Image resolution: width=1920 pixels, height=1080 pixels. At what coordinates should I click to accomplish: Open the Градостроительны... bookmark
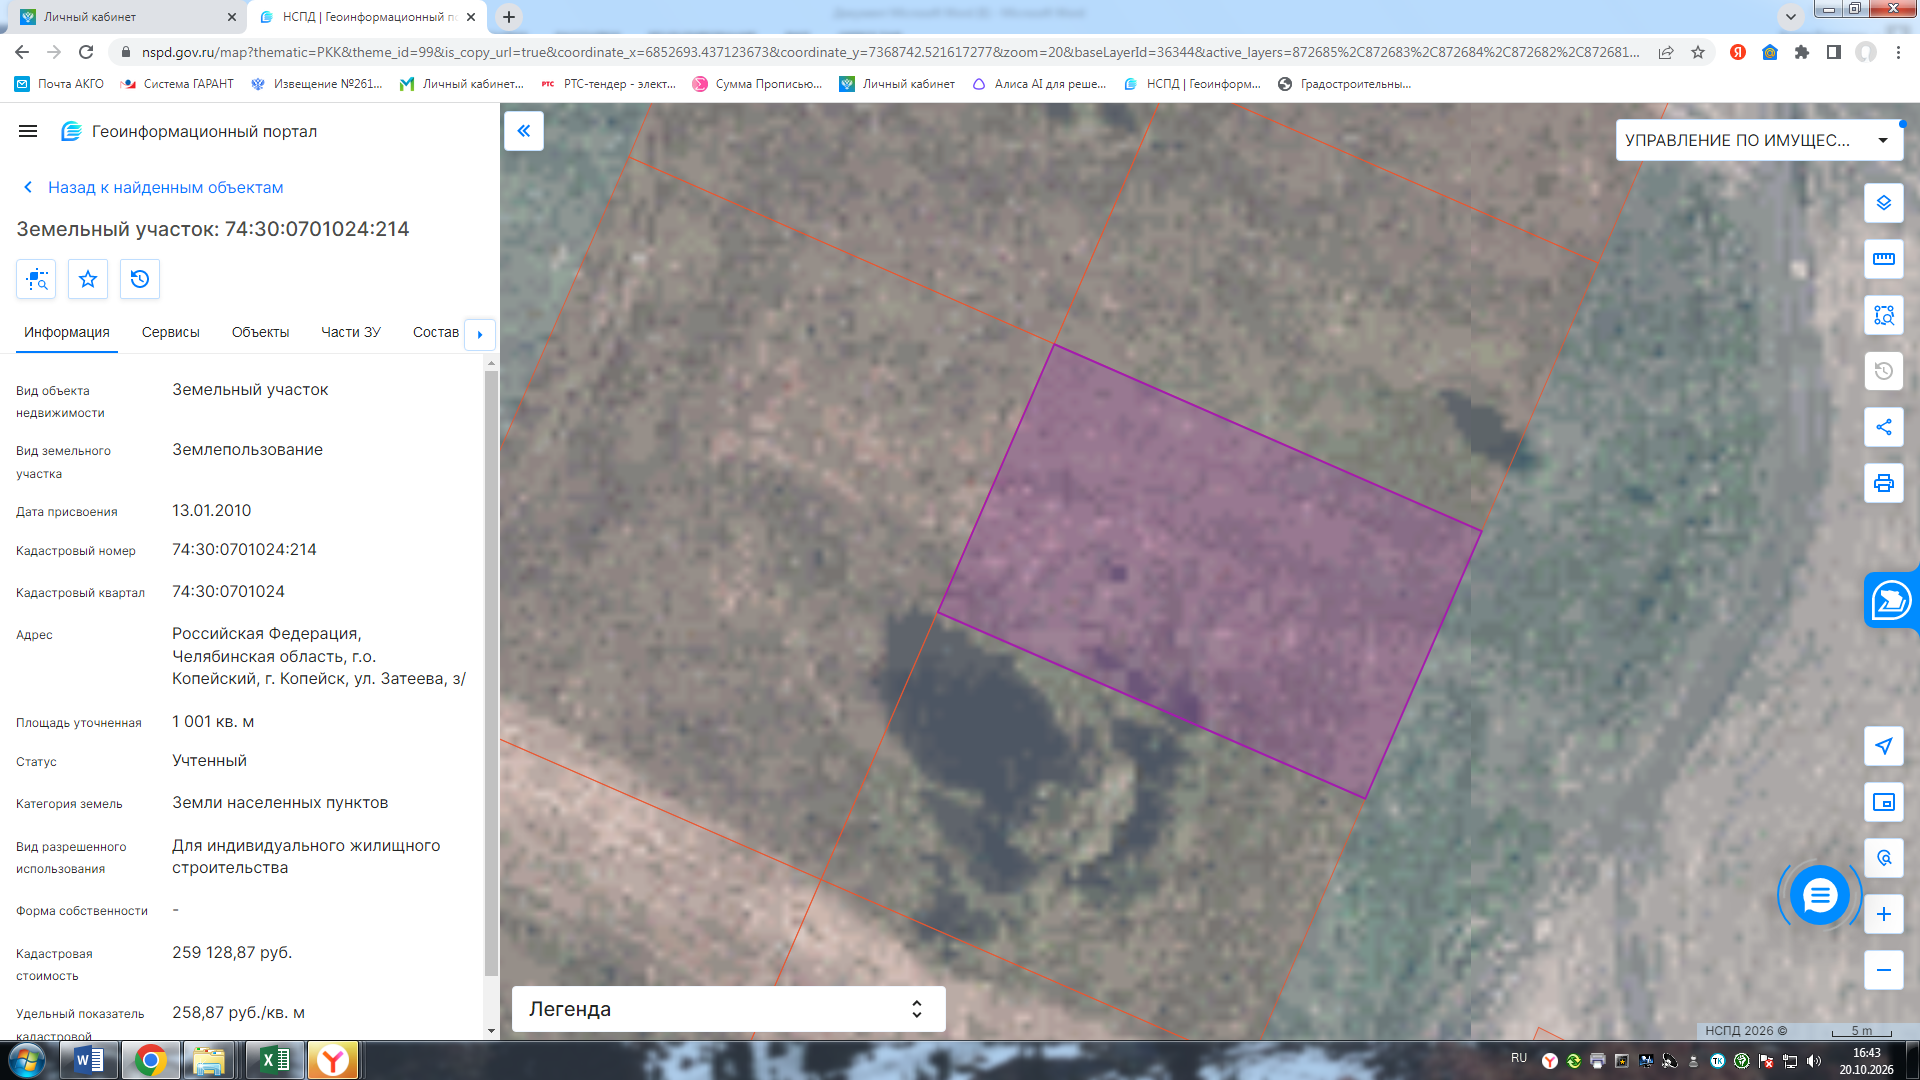pyautogui.click(x=1344, y=84)
